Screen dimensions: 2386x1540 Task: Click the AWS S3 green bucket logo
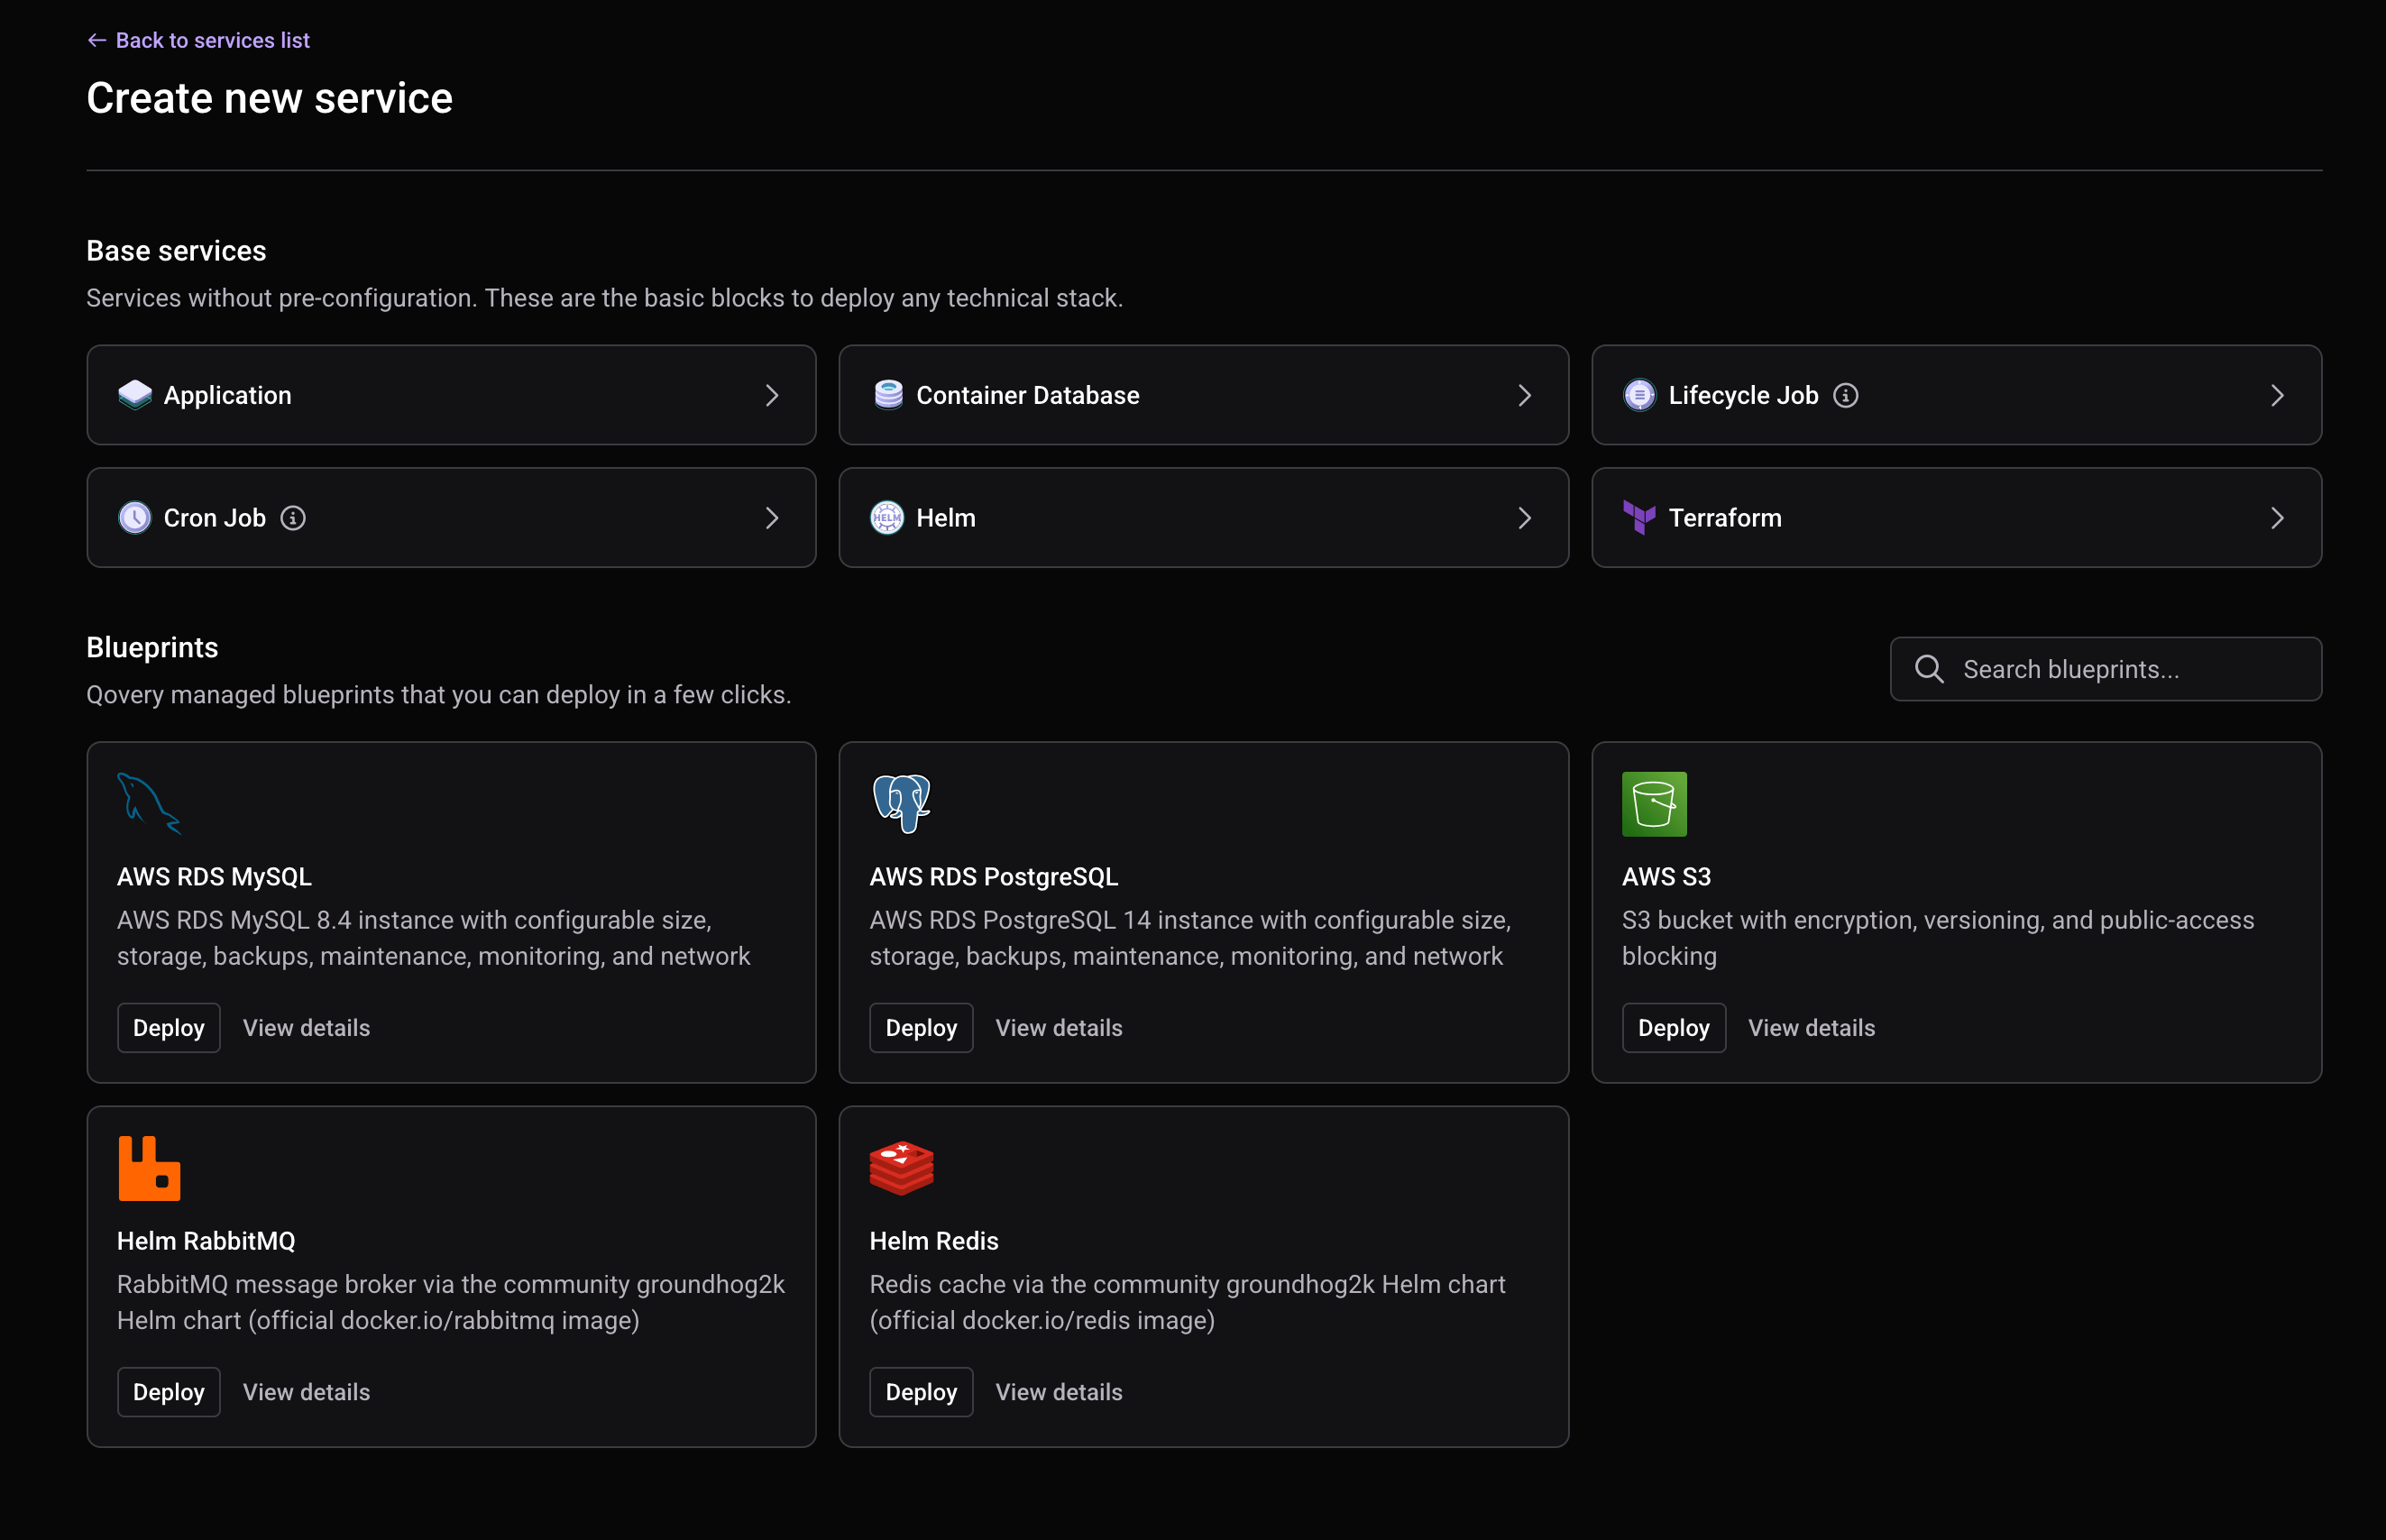pyautogui.click(x=1654, y=804)
